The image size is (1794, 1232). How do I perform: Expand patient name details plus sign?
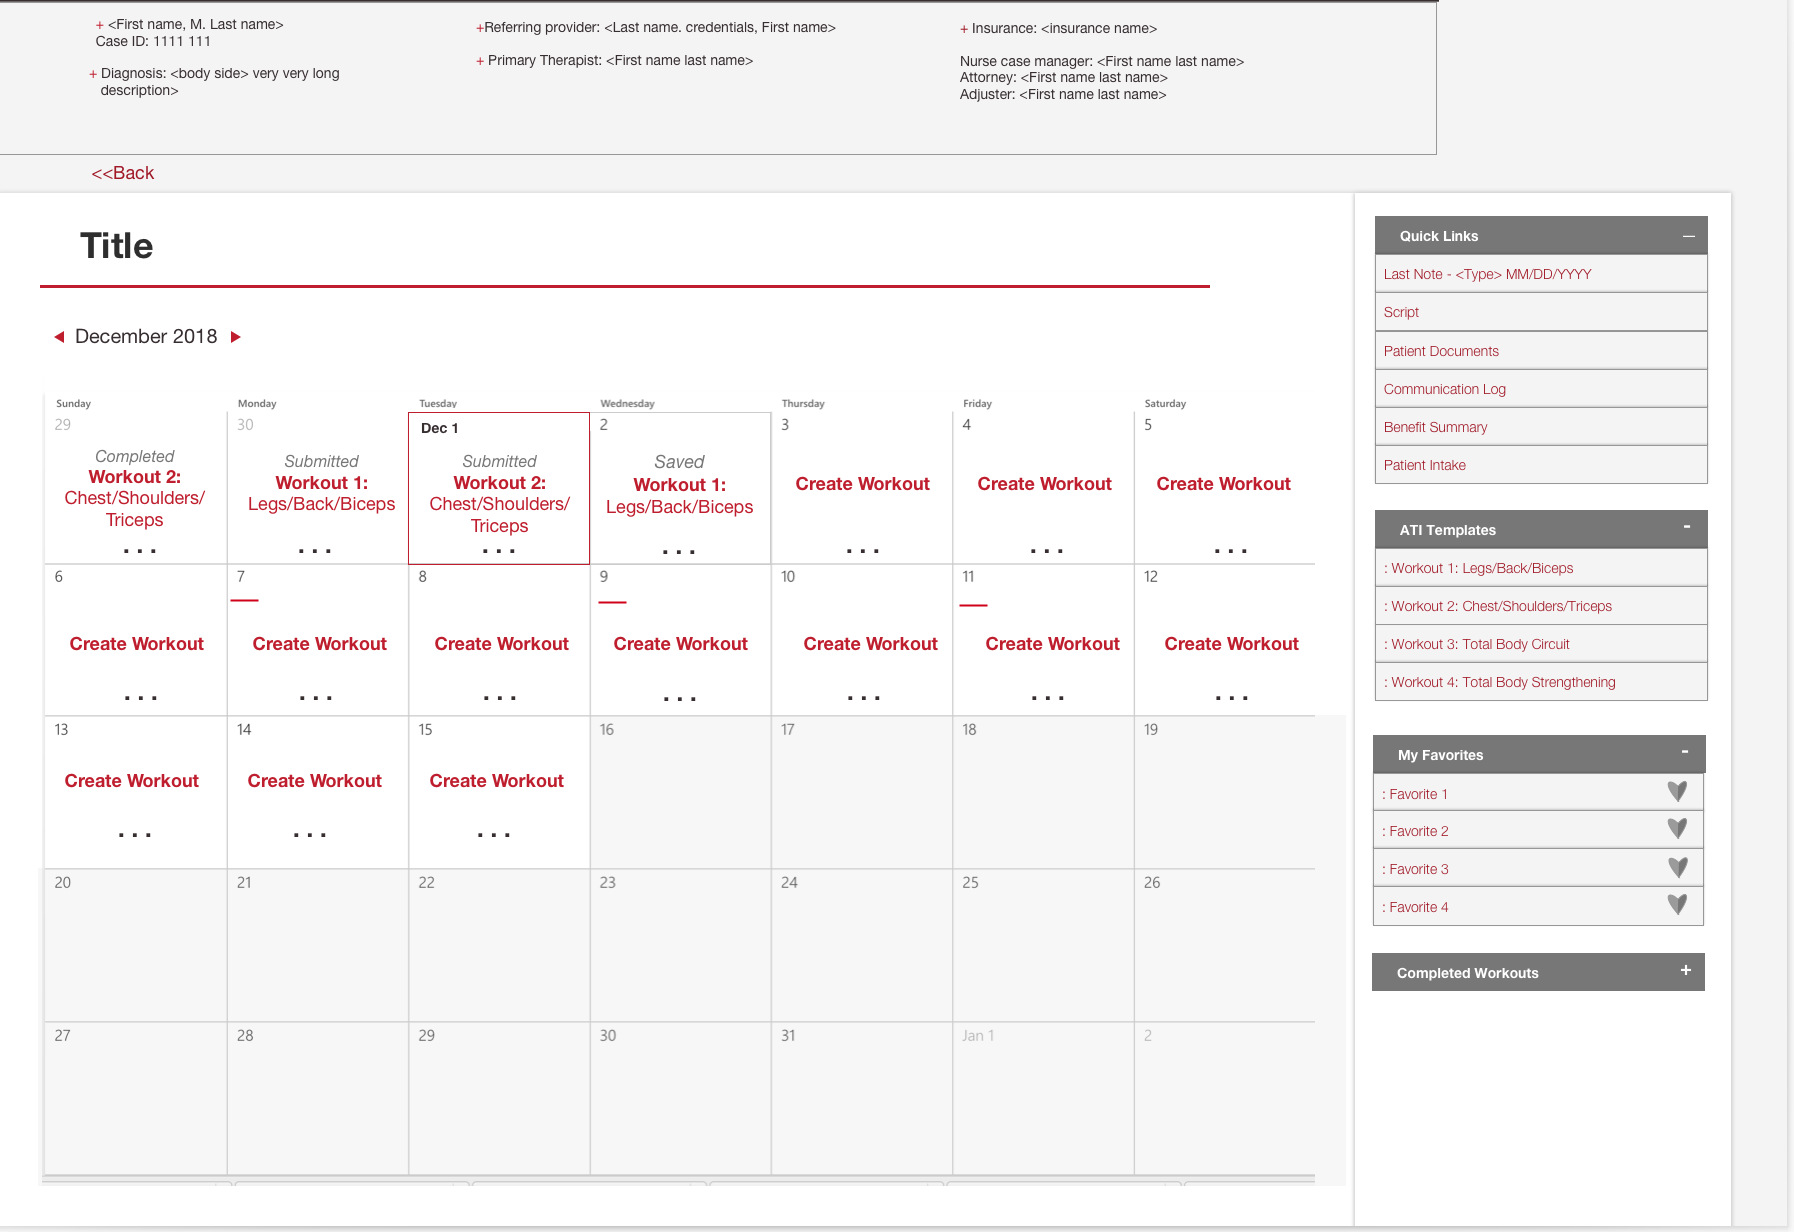click(99, 25)
